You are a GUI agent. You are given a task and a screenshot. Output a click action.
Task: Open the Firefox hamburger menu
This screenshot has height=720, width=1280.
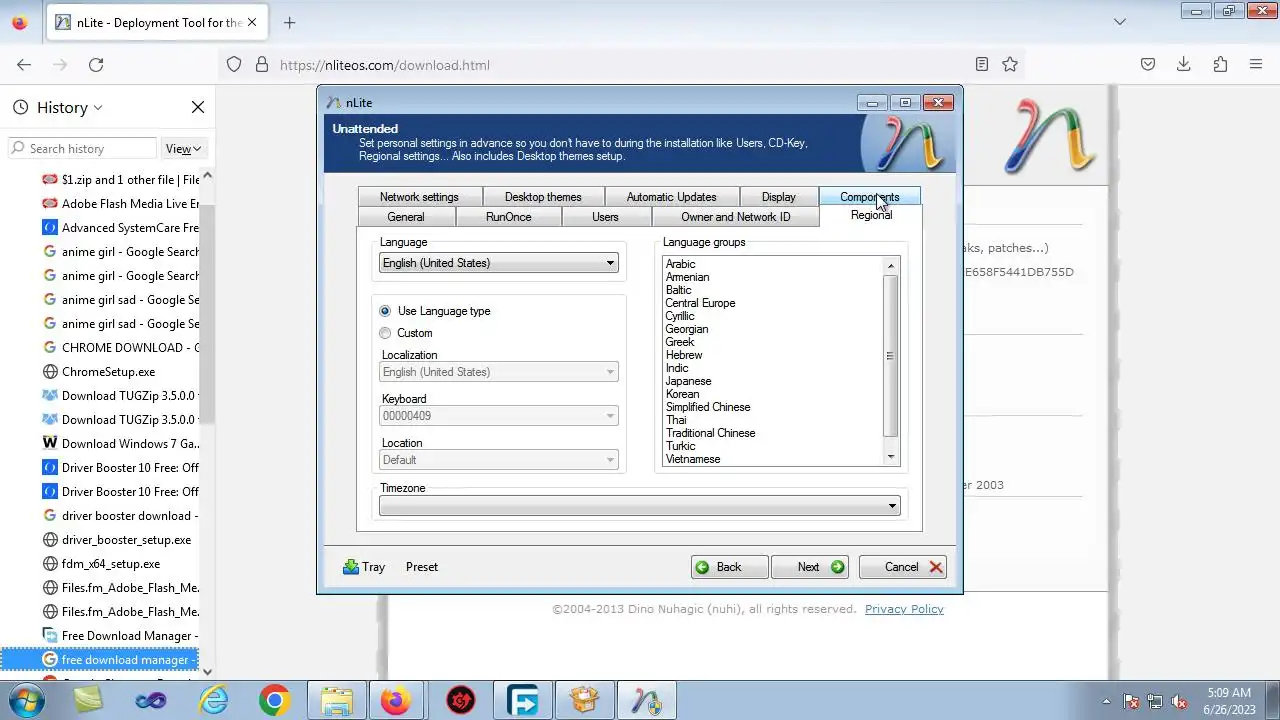click(1256, 64)
